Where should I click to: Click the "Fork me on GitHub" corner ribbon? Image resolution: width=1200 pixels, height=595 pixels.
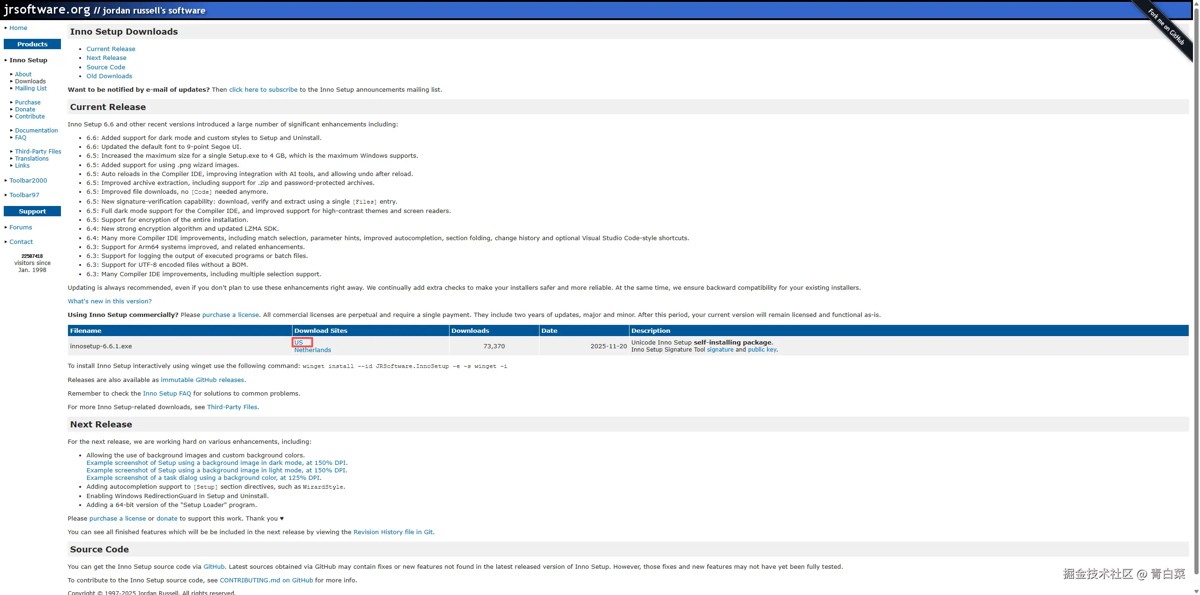[1166, 26]
